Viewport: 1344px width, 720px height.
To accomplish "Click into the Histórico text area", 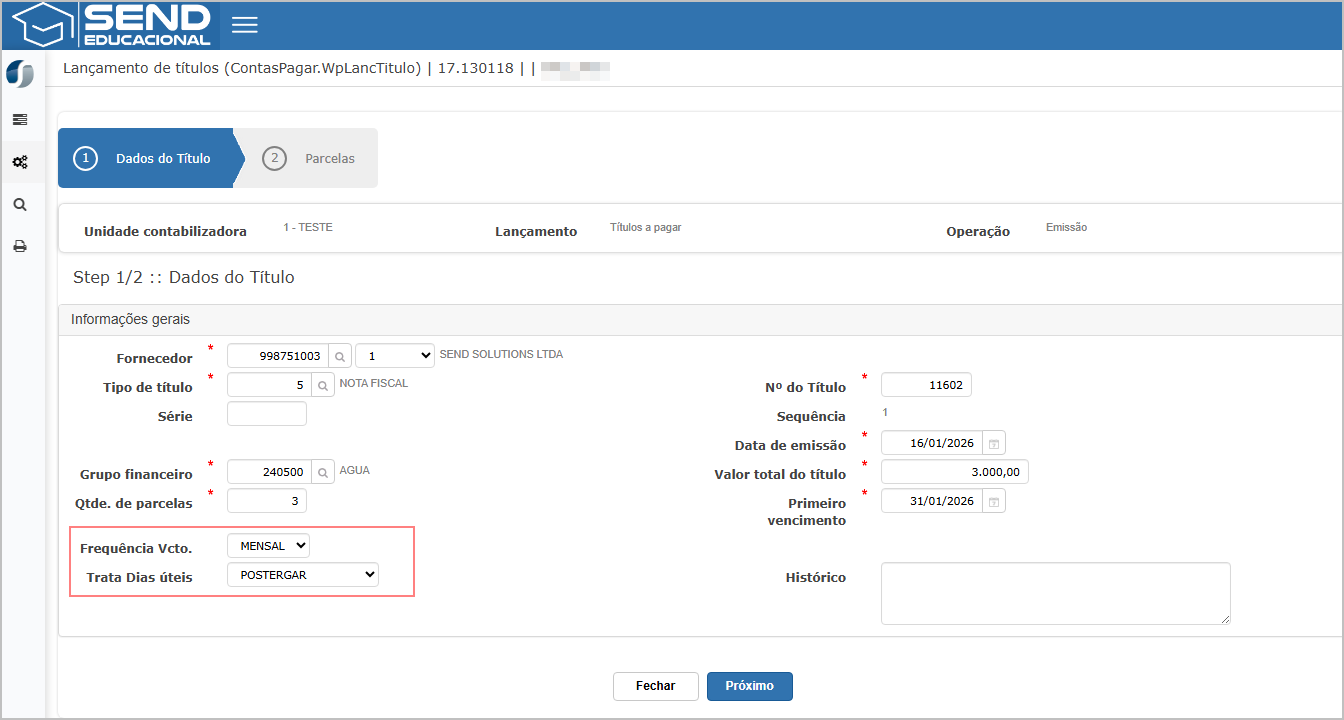I will (x=1055, y=593).
